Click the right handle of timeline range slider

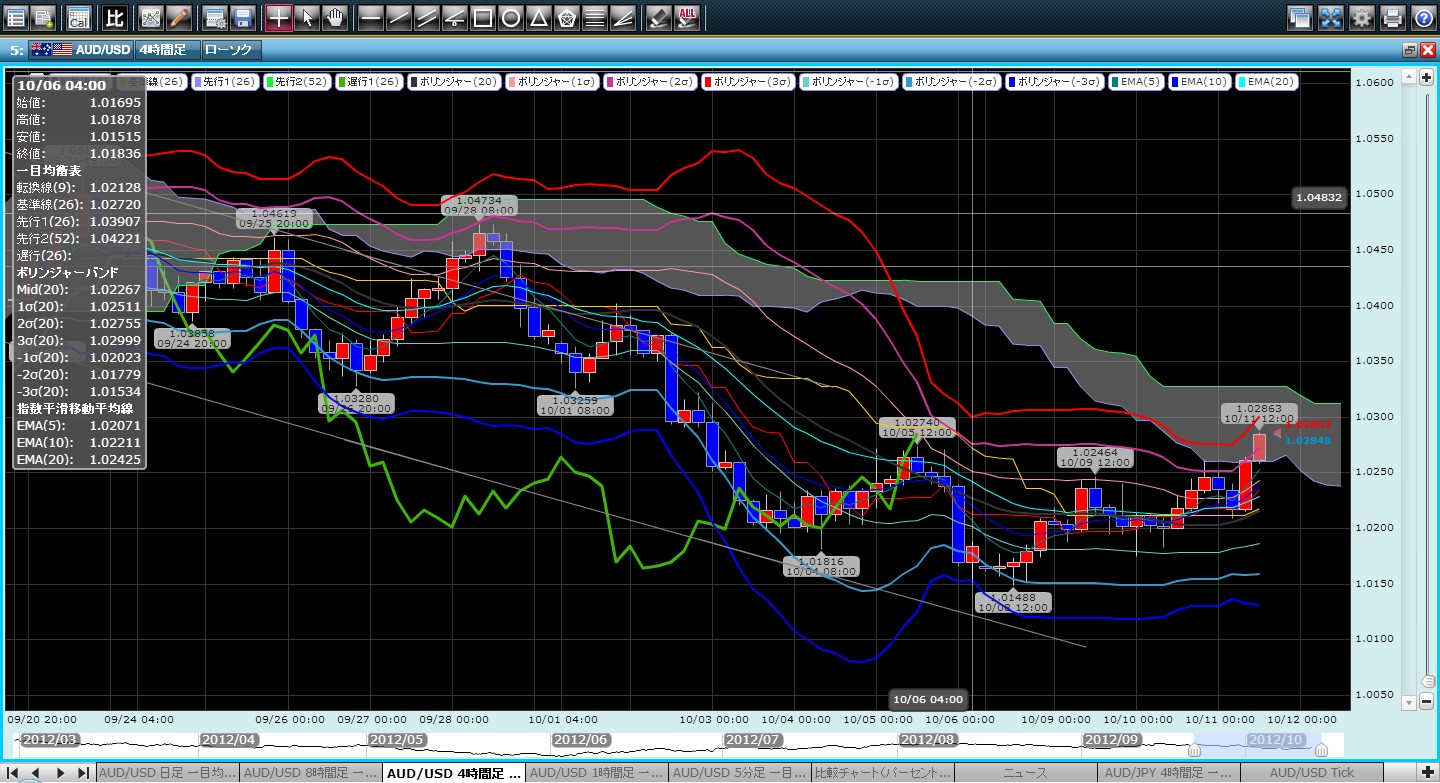pos(1321,749)
